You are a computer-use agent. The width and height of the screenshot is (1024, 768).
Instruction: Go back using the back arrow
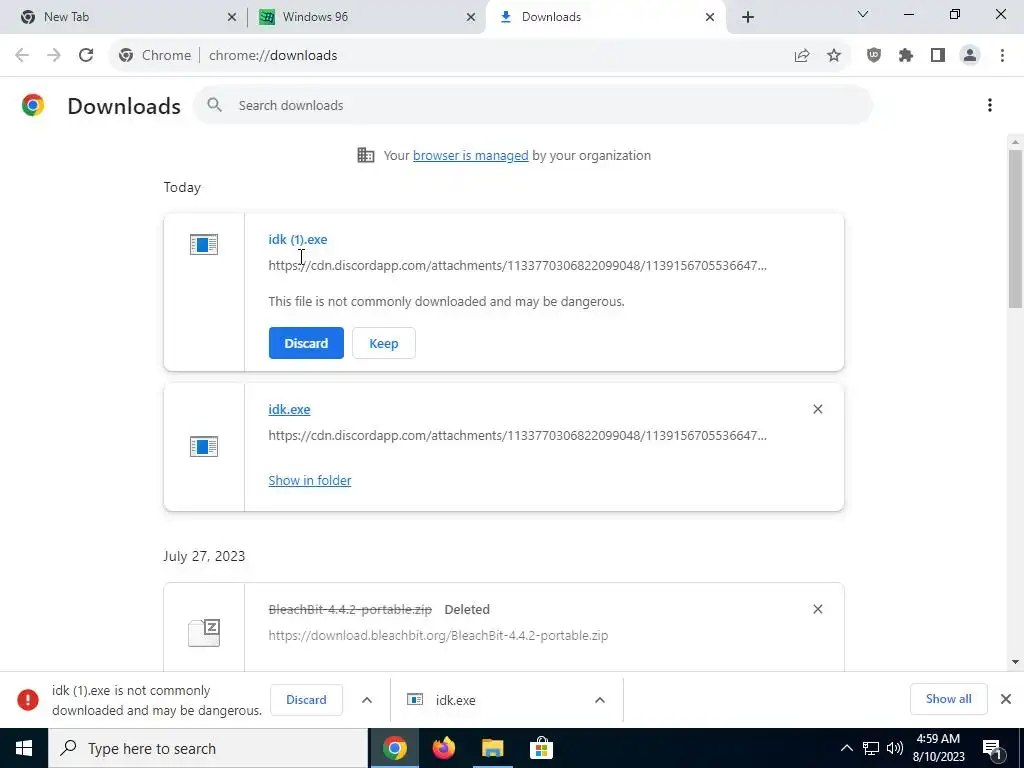point(22,56)
